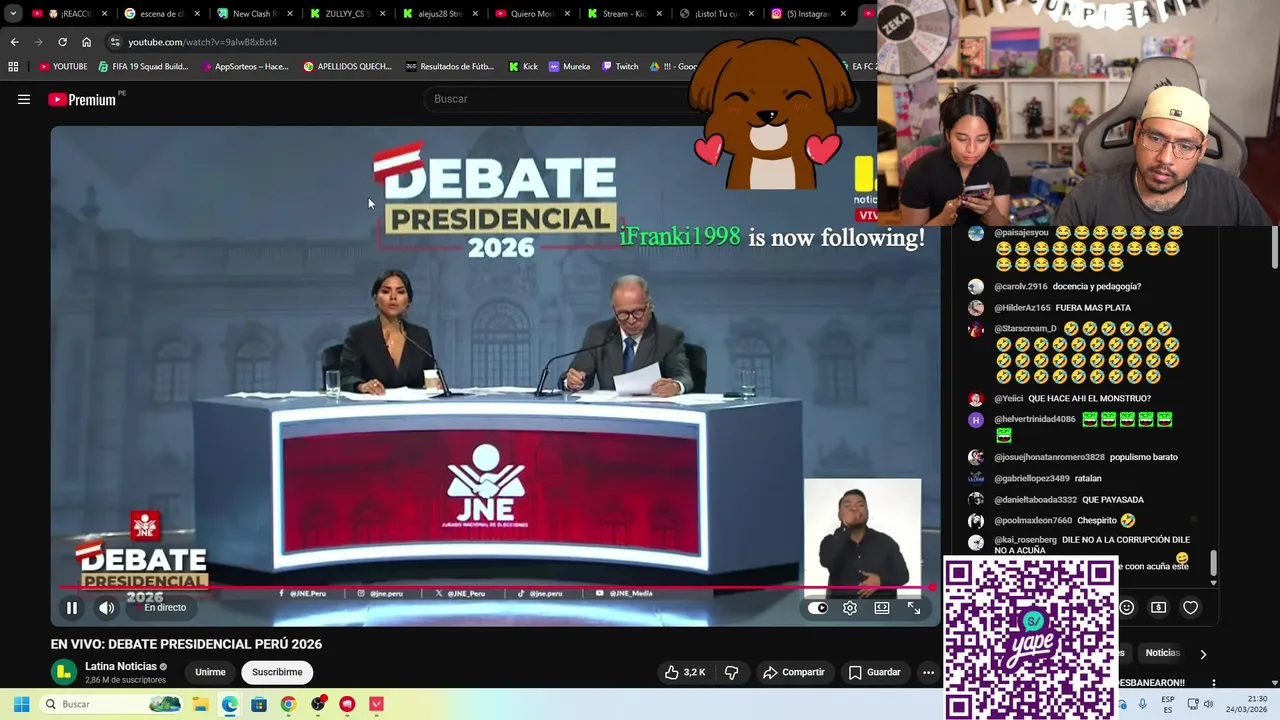This screenshot has height=720, width=1280.
Task: Open the video player settings gear
Action: [x=850, y=607]
